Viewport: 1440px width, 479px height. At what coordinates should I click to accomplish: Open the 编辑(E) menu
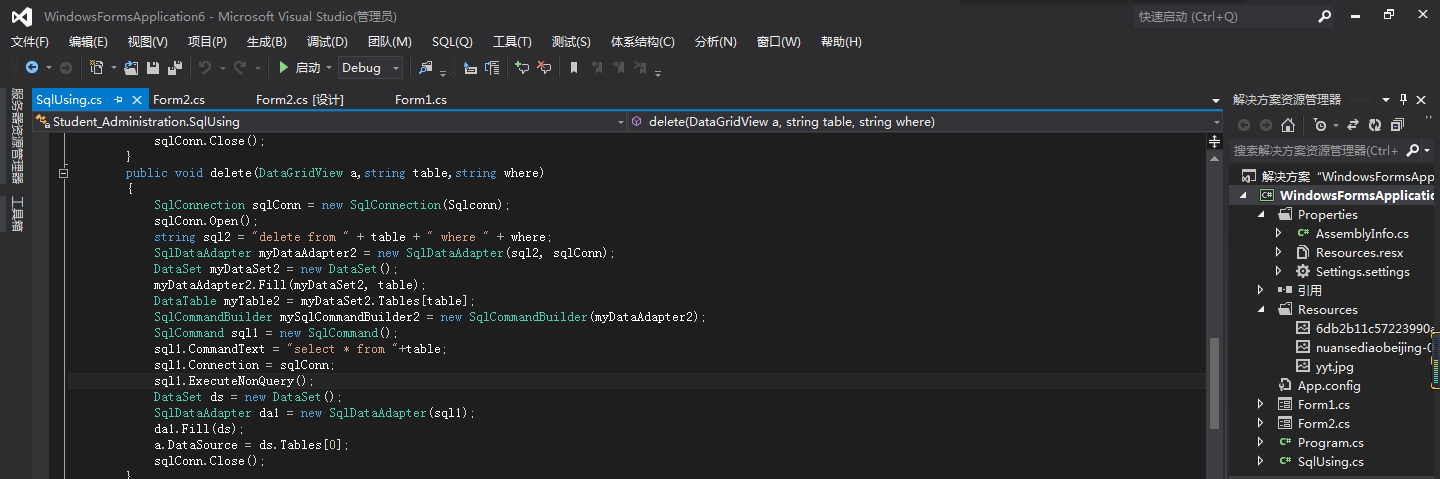point(88,41)
